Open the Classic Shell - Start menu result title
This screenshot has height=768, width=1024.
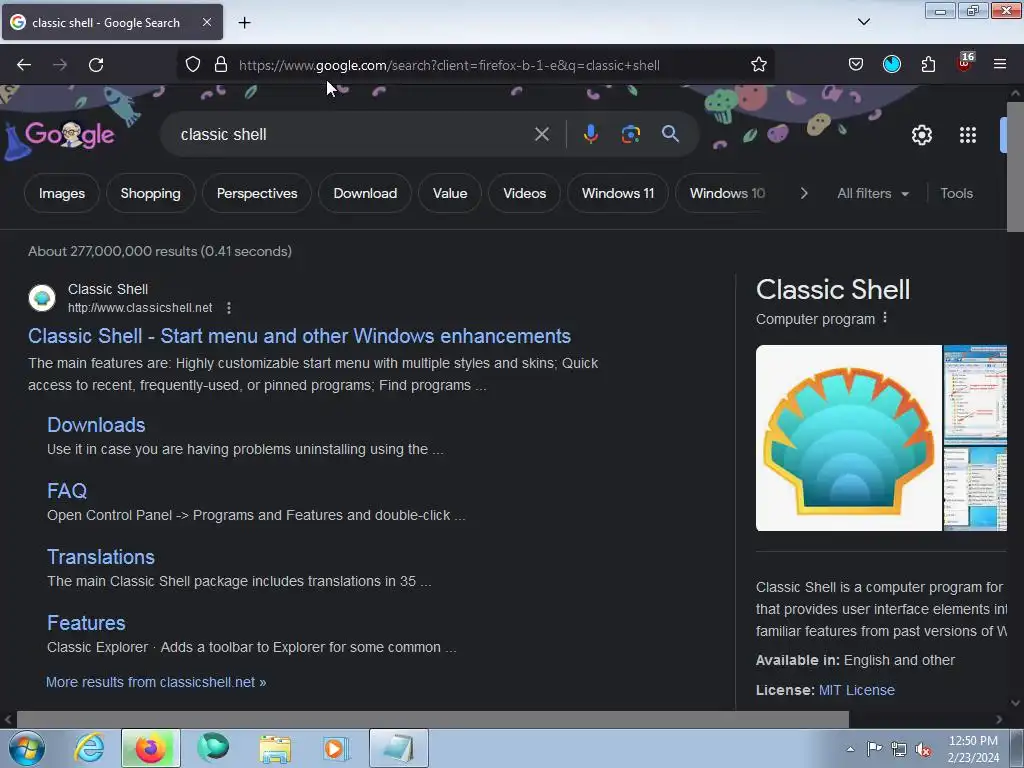click(x=299, y=336)
